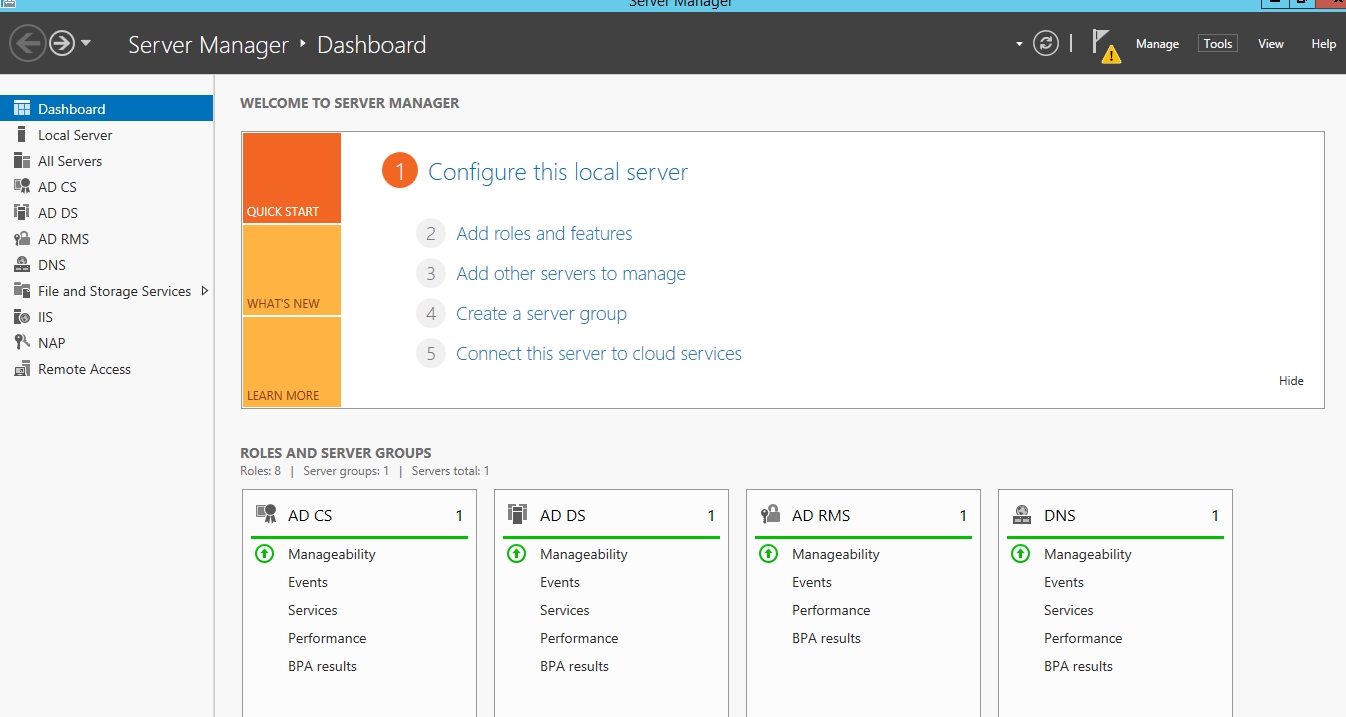
Task: Click the IIS sidebar icon
Action: coord(22,316)
